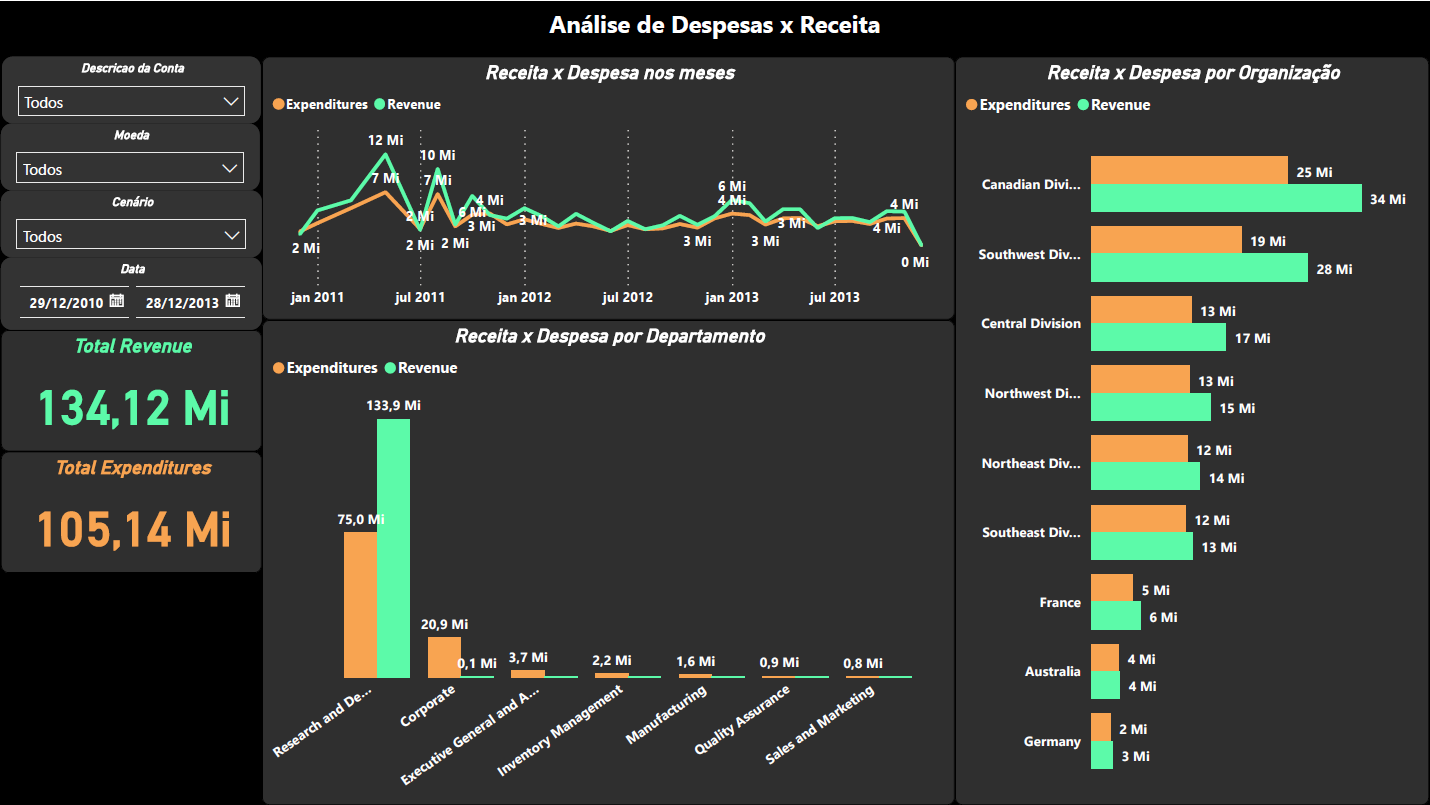This screenshot has height=805, width=1430.
Task: Pick Revenue legend marker in Organização chart
Action: (x=1083, y=105)
